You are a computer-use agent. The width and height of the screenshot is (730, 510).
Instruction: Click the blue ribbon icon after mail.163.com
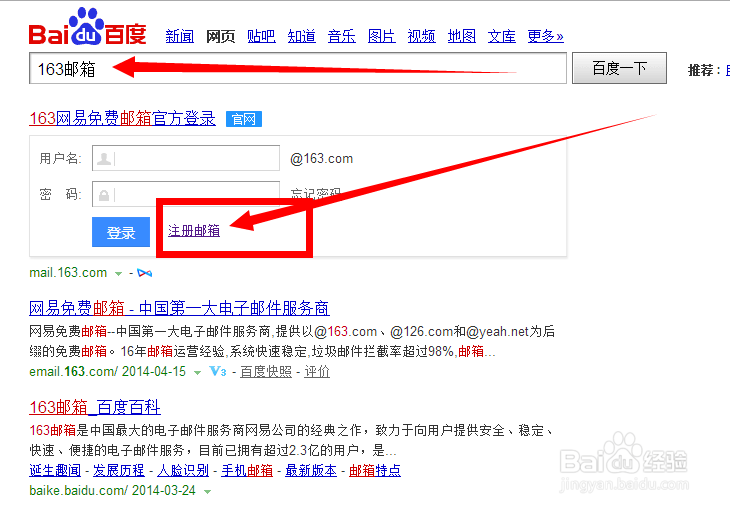tap(144, 273)
